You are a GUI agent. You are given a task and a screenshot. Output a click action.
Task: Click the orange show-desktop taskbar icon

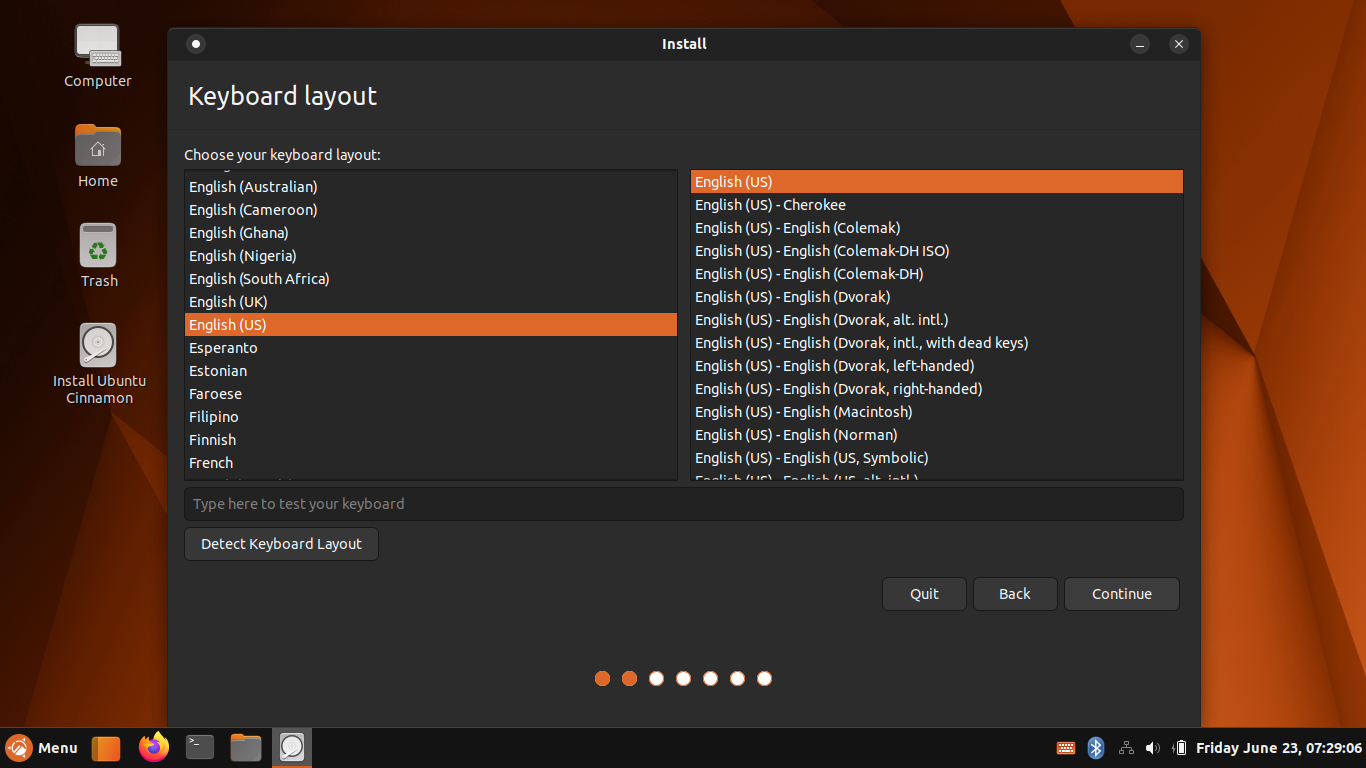click(x=106, y=748)
